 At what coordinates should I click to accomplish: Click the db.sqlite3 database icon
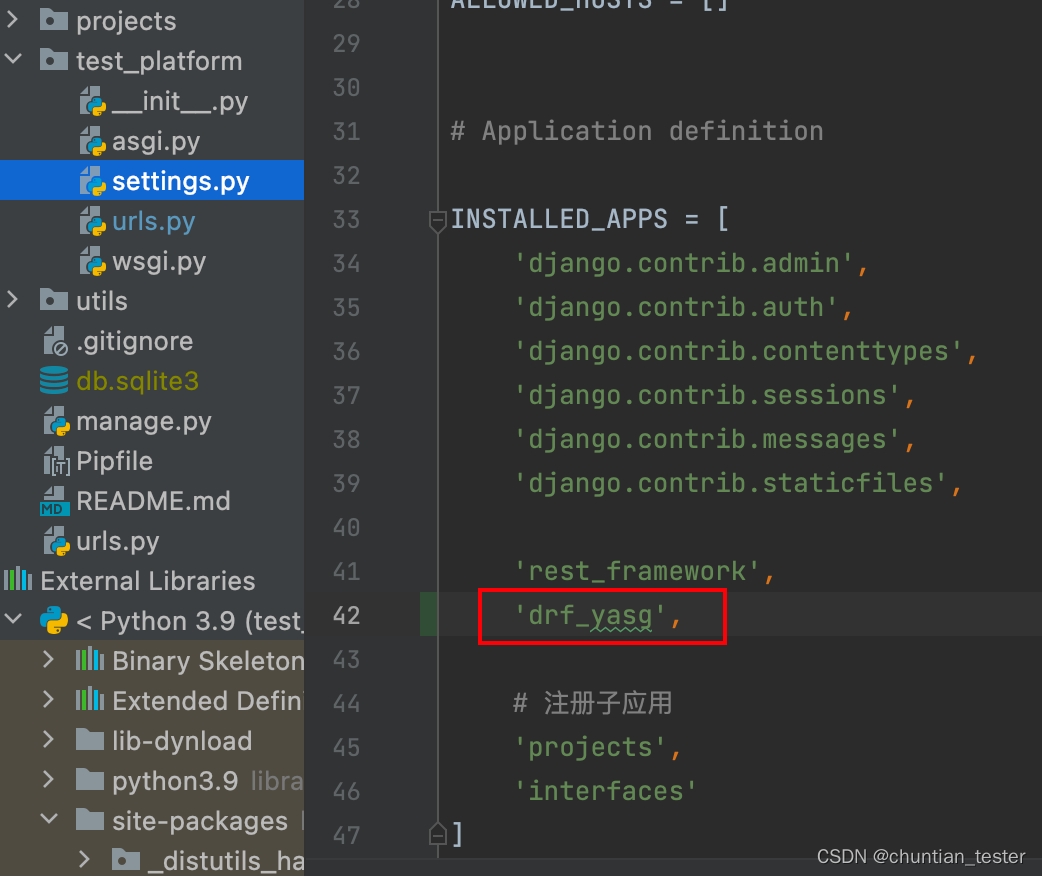54,381
